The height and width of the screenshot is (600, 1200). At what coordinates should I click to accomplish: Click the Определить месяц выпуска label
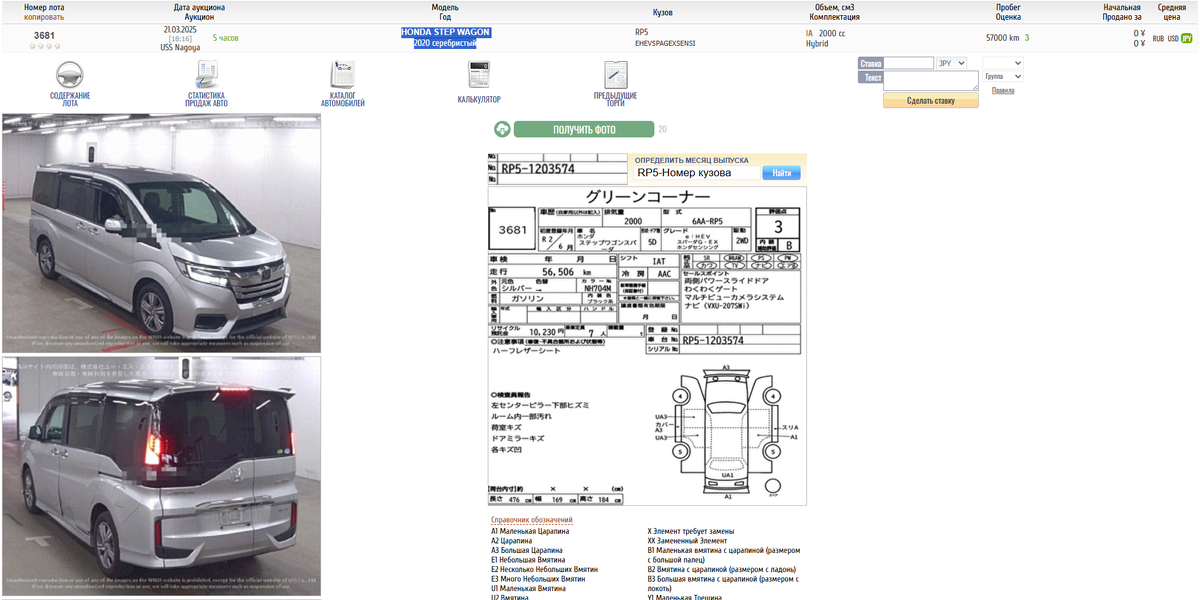(x=691, y=160)
